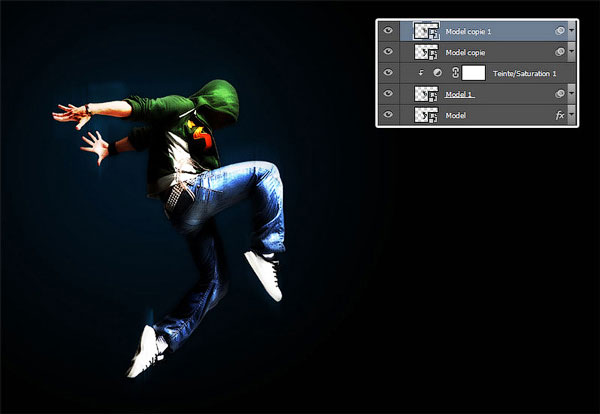Click the clipping mask arrow on Teinte/Saturation 1
Image resolution: width=600 pixels, height=414 pixels.
point(421,73)
